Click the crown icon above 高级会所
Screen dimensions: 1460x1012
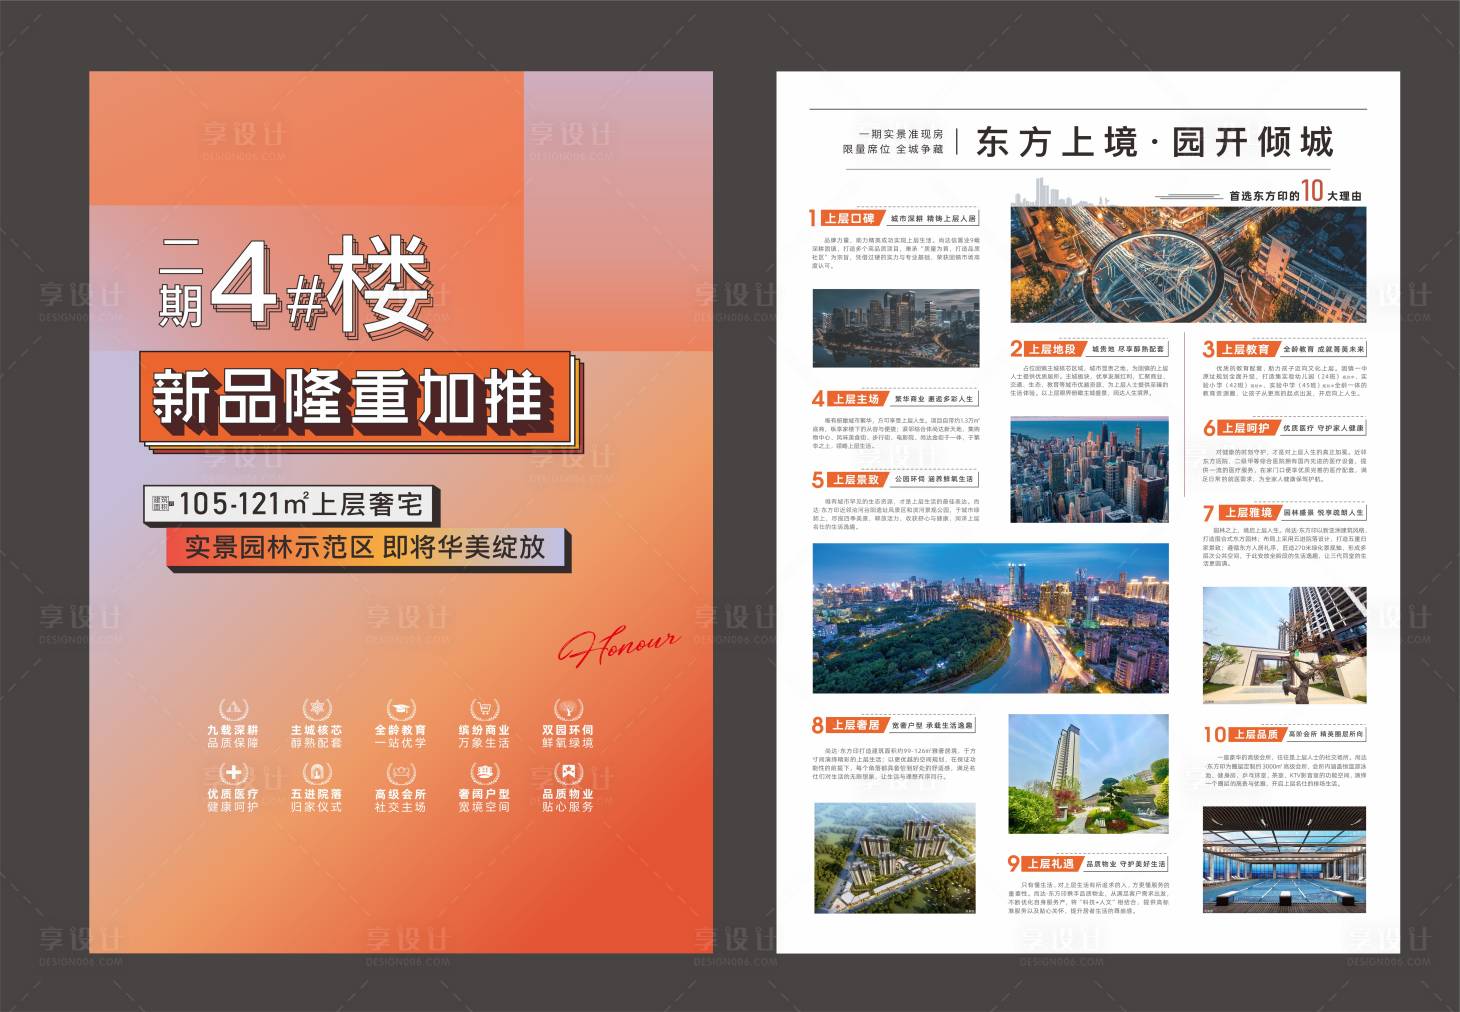click(x=400, y=772)
